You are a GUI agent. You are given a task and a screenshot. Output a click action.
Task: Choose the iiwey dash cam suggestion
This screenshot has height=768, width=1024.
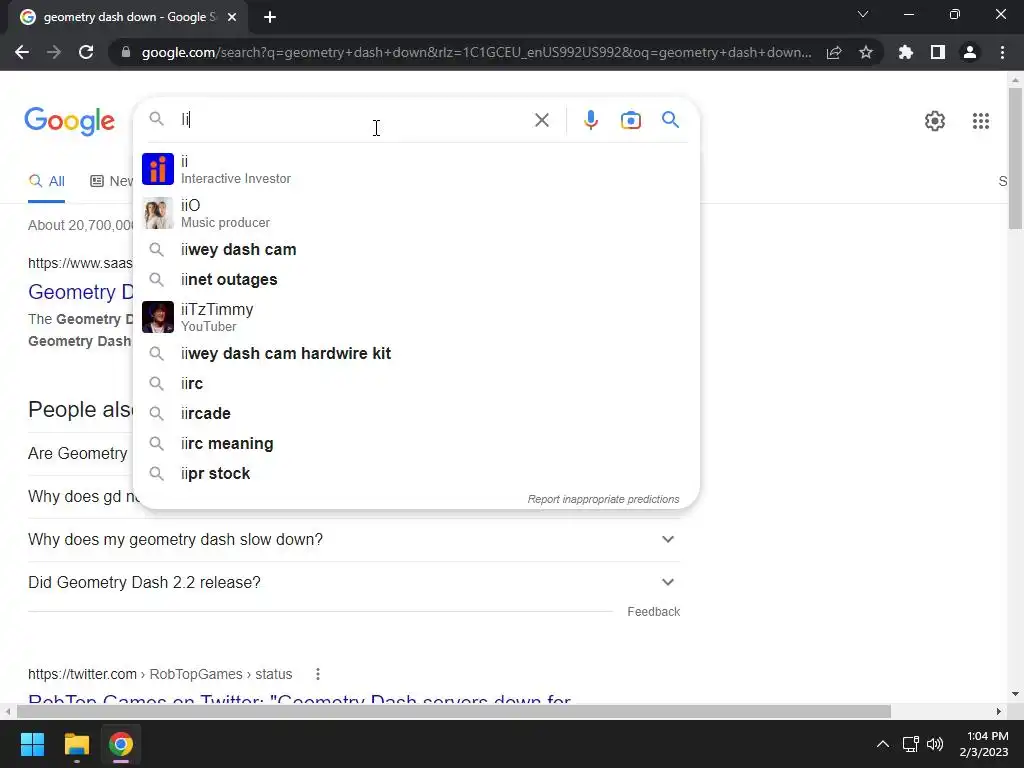pyautogui.click(x=416, y=249)
